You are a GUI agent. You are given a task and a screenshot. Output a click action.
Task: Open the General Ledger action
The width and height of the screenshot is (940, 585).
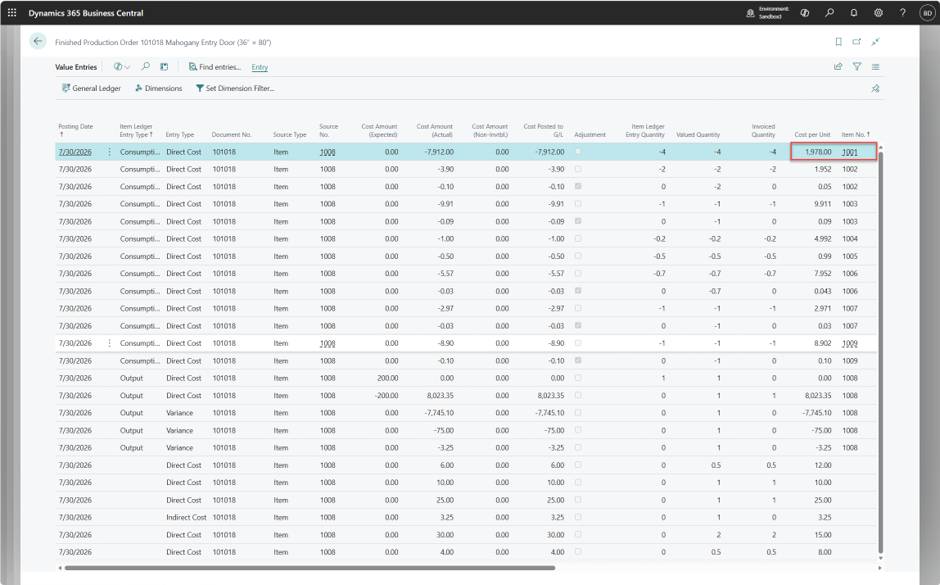91,88
